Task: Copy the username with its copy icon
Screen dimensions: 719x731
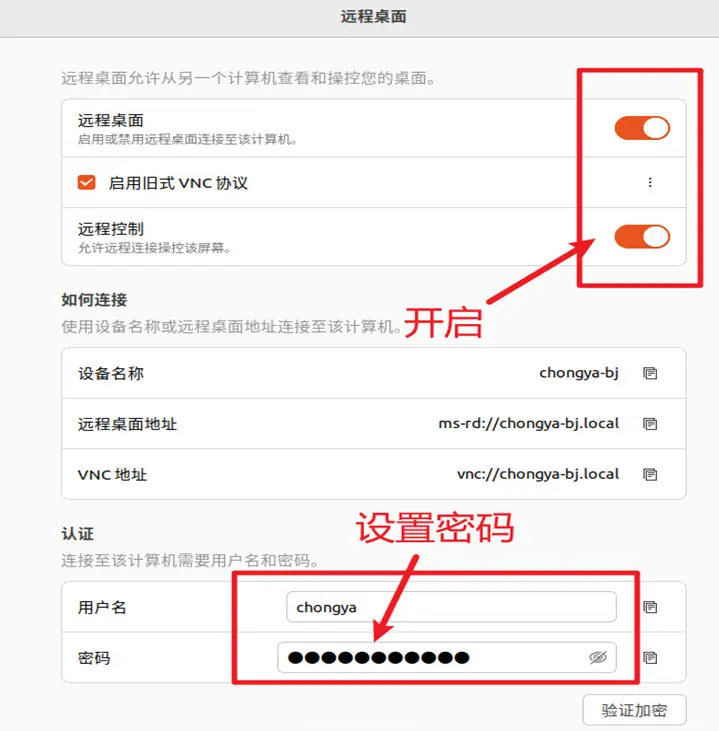Action: pyautogui.click(x=650, y=607)
